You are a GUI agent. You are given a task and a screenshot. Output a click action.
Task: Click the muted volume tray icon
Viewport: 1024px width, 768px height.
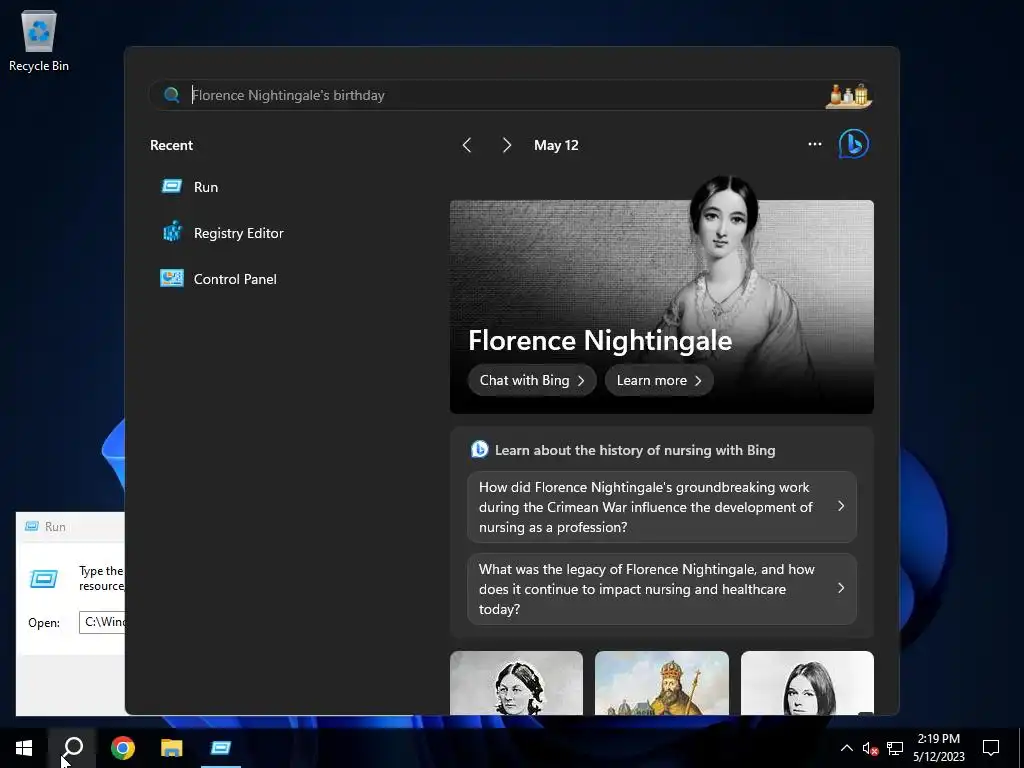(870, 748)
